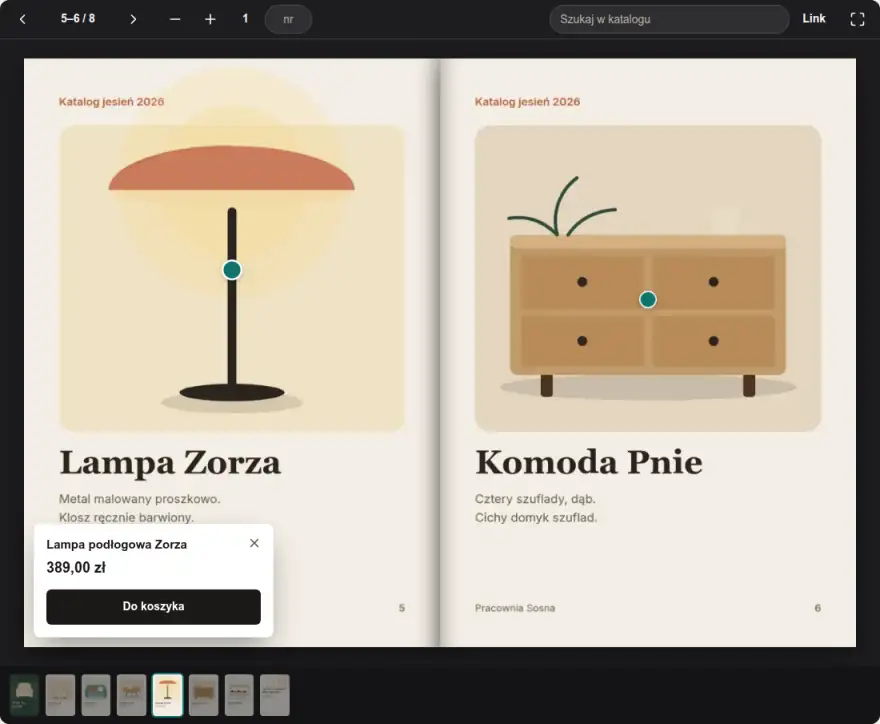Open the seventh page thumbnail

(239, 695)
